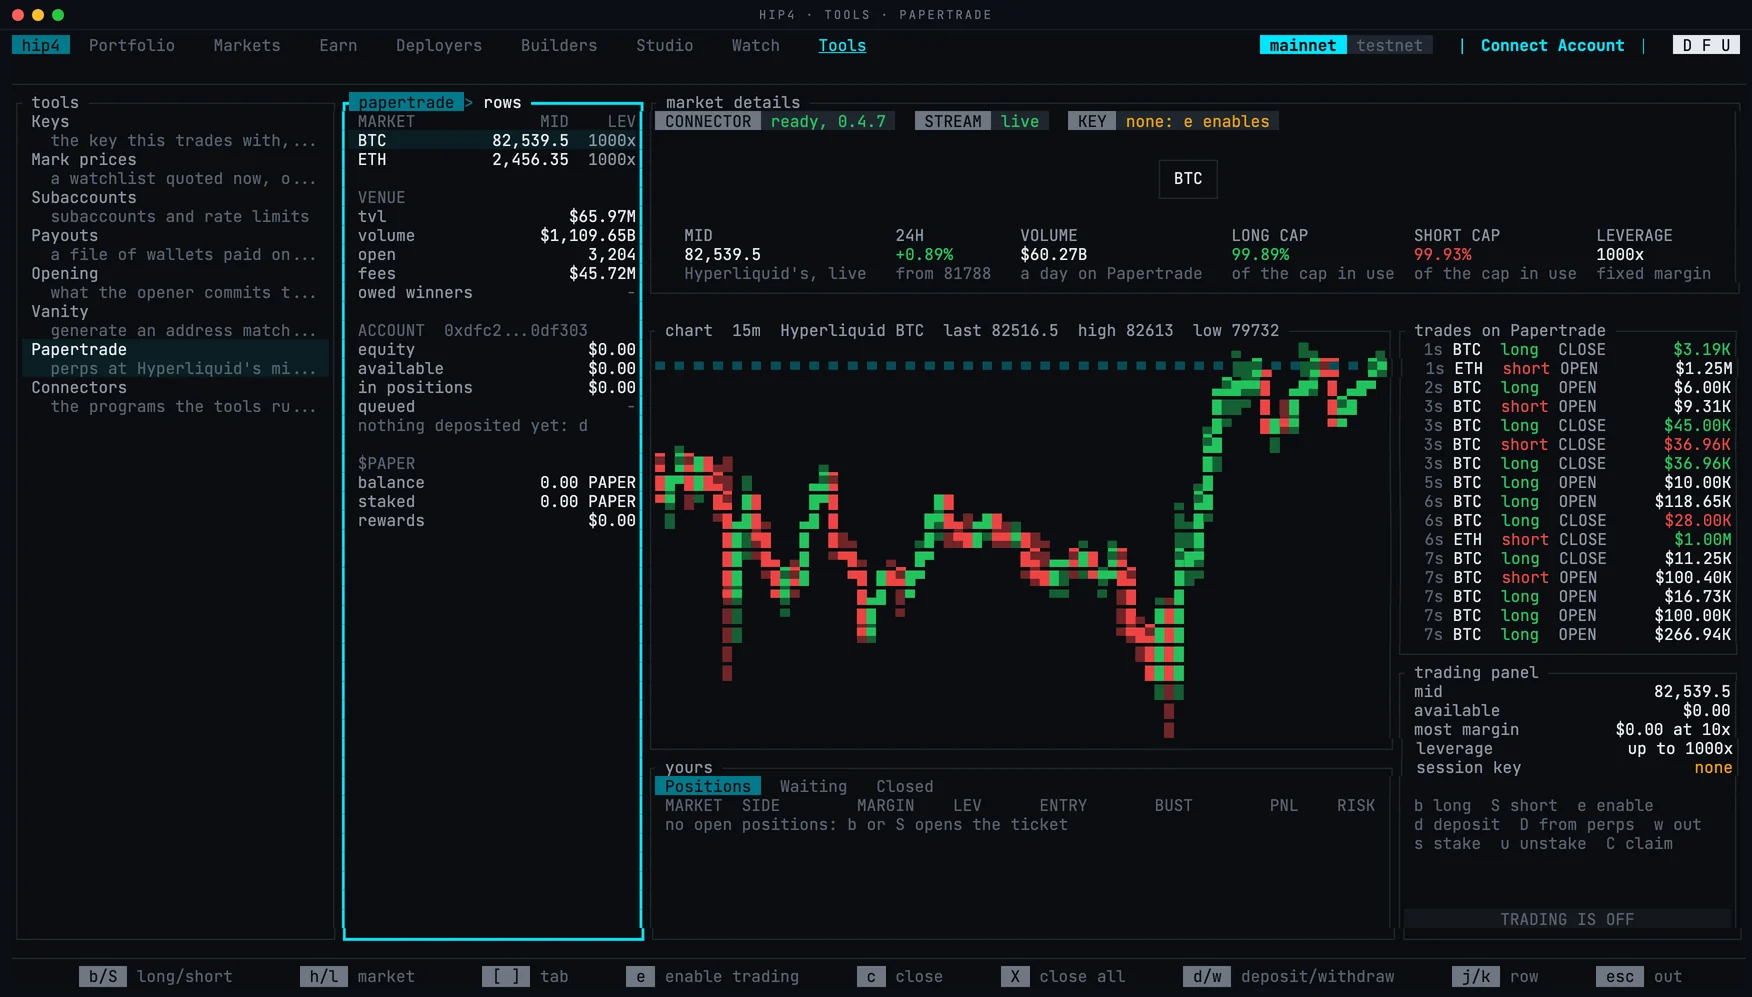Click the TRADING IS OFF bar
The height and width of the screenshot is (997, 1752).
tap(1567, 919)
